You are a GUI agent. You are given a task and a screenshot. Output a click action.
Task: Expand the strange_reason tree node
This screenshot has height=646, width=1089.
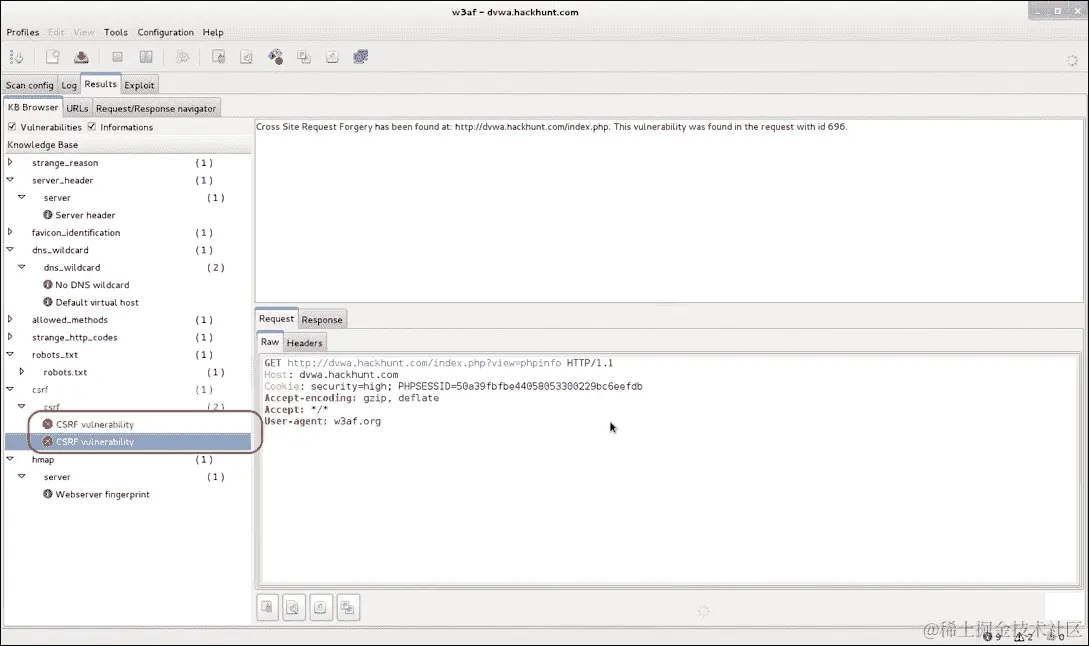(x=10, y=162)
